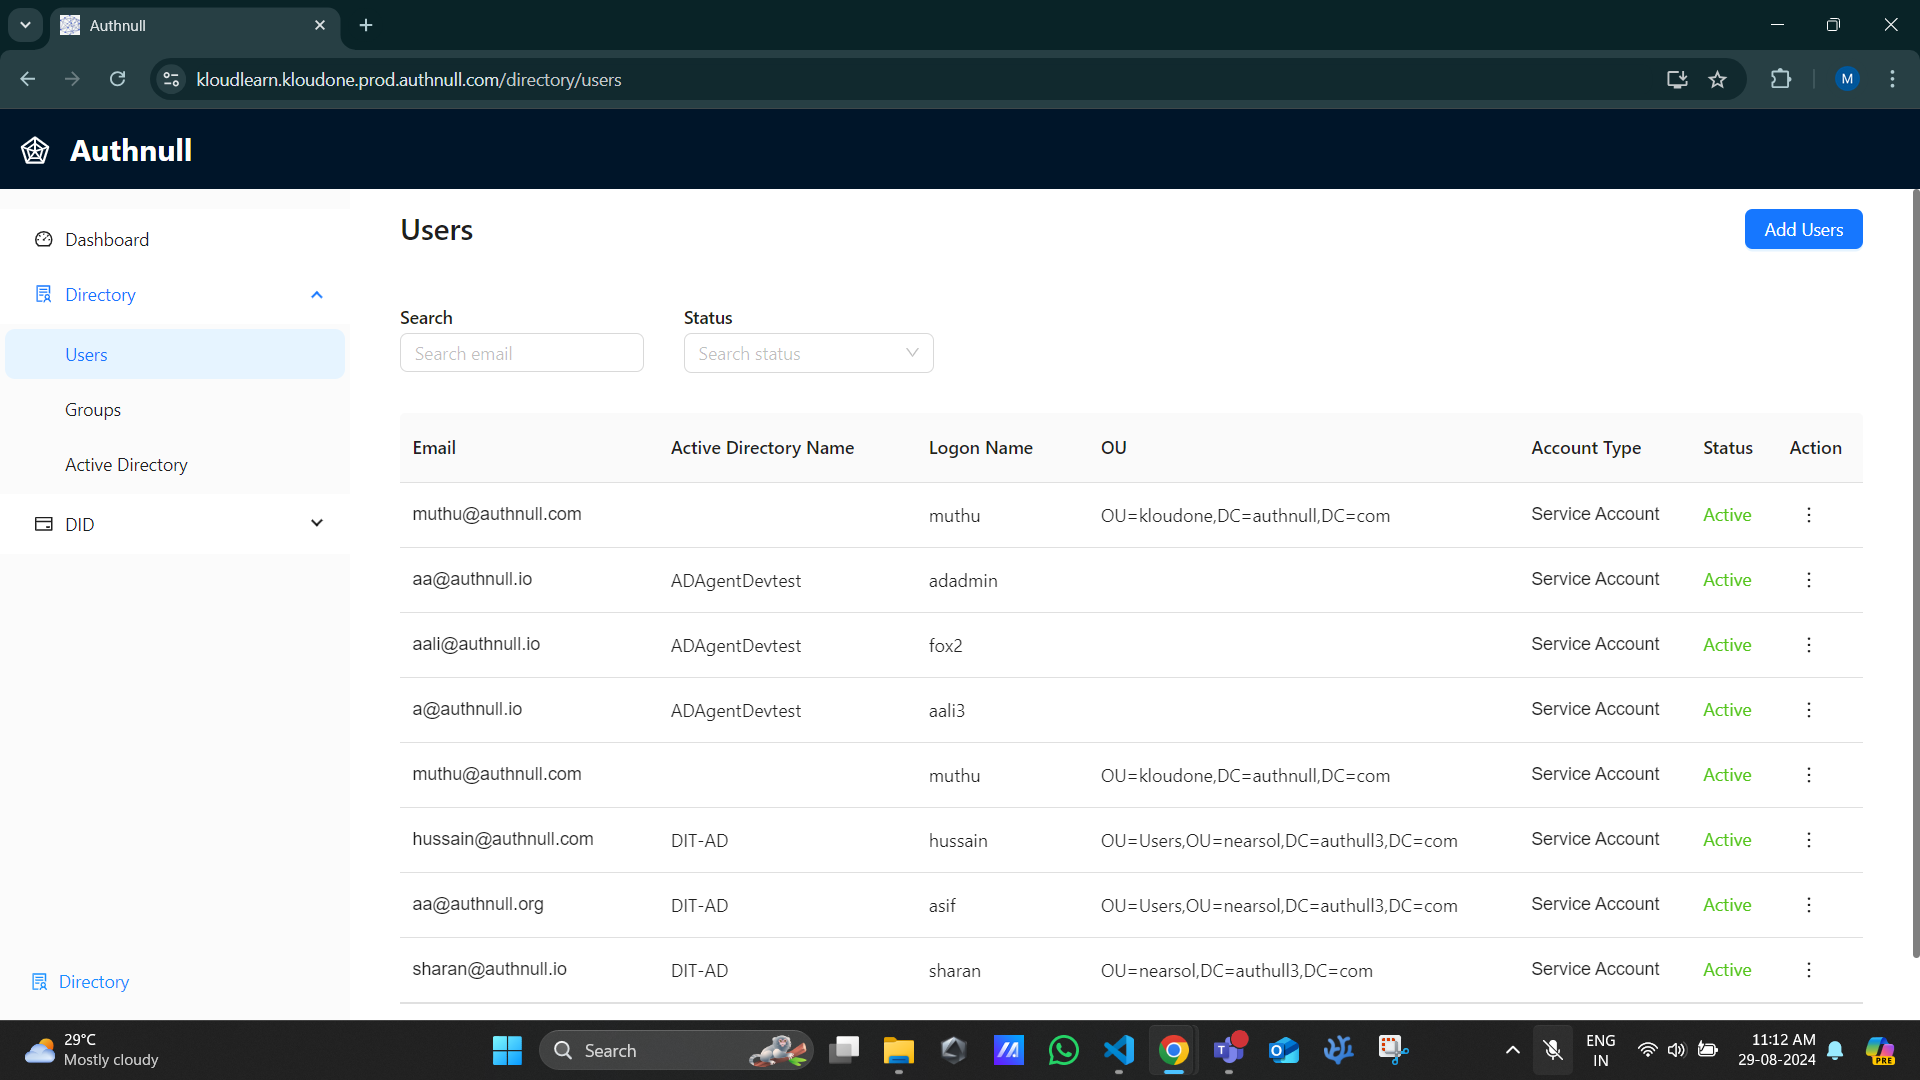
Task: Select Groups under Directory in sidebar
Action: [94, 409]
